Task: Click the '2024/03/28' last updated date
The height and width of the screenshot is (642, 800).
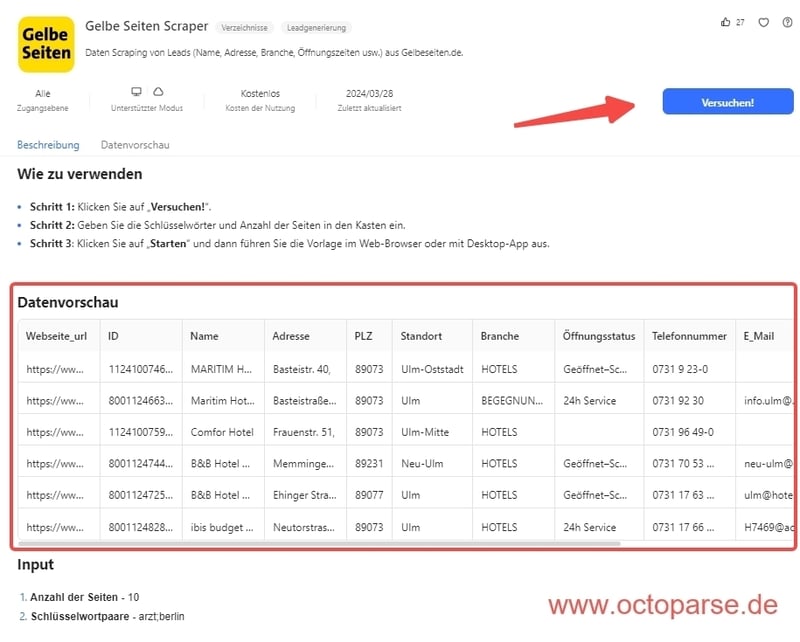Action: click(369, 93)
